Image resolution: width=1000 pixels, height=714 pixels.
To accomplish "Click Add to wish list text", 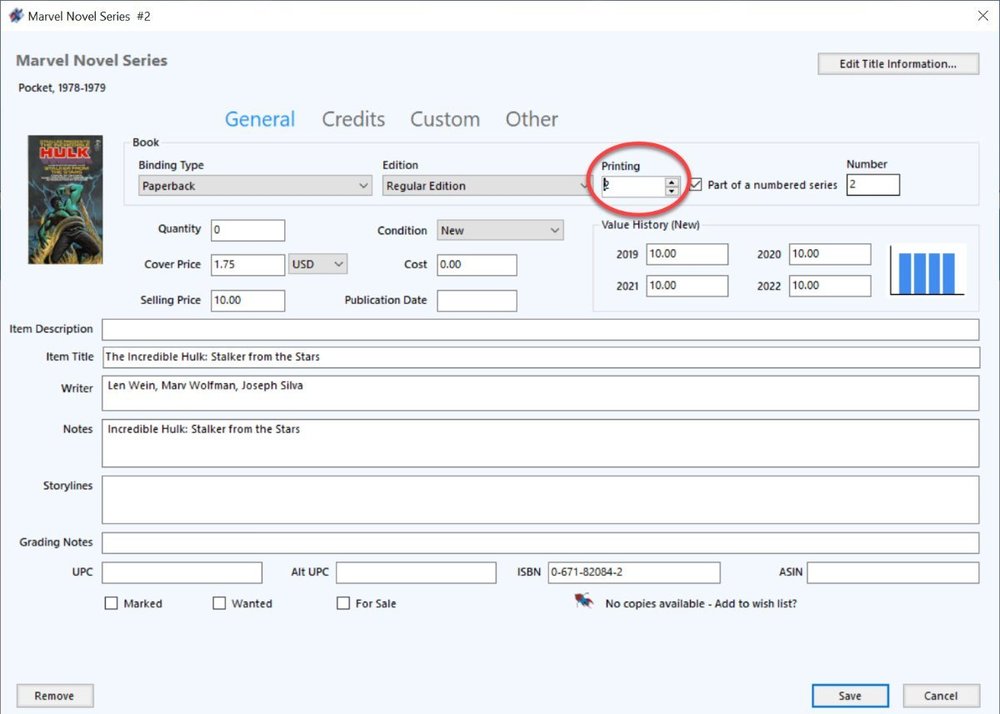I will (756, 603).
